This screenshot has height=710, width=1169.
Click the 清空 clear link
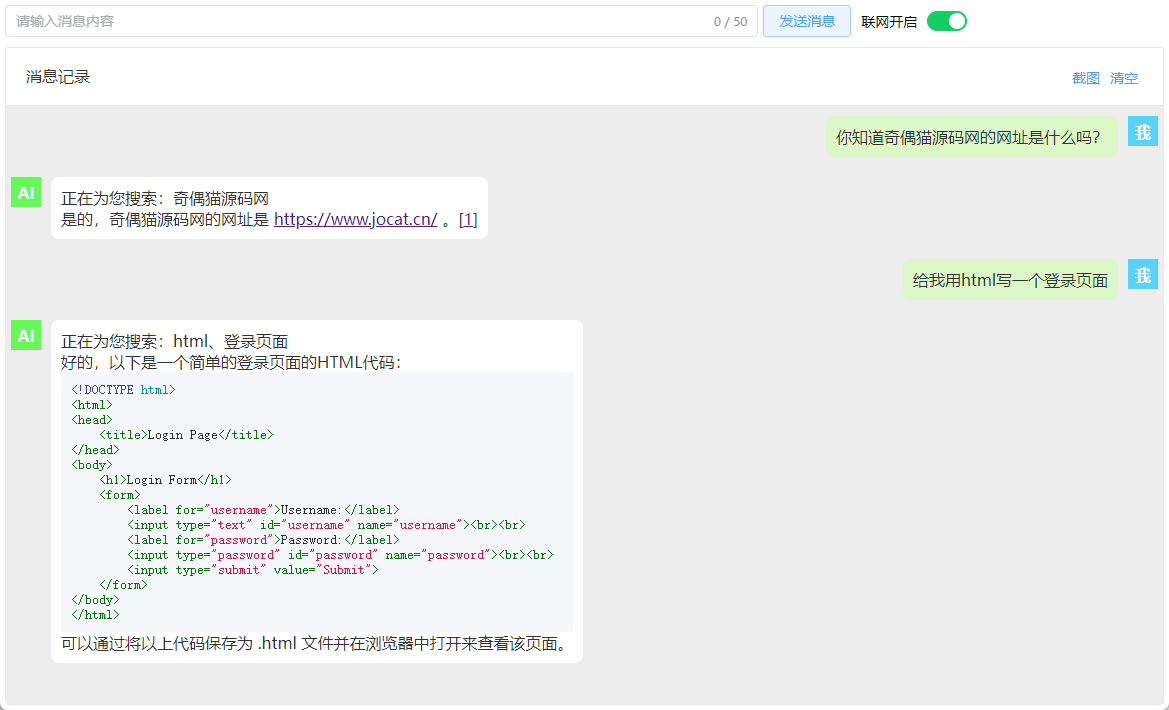[1124, 78]
